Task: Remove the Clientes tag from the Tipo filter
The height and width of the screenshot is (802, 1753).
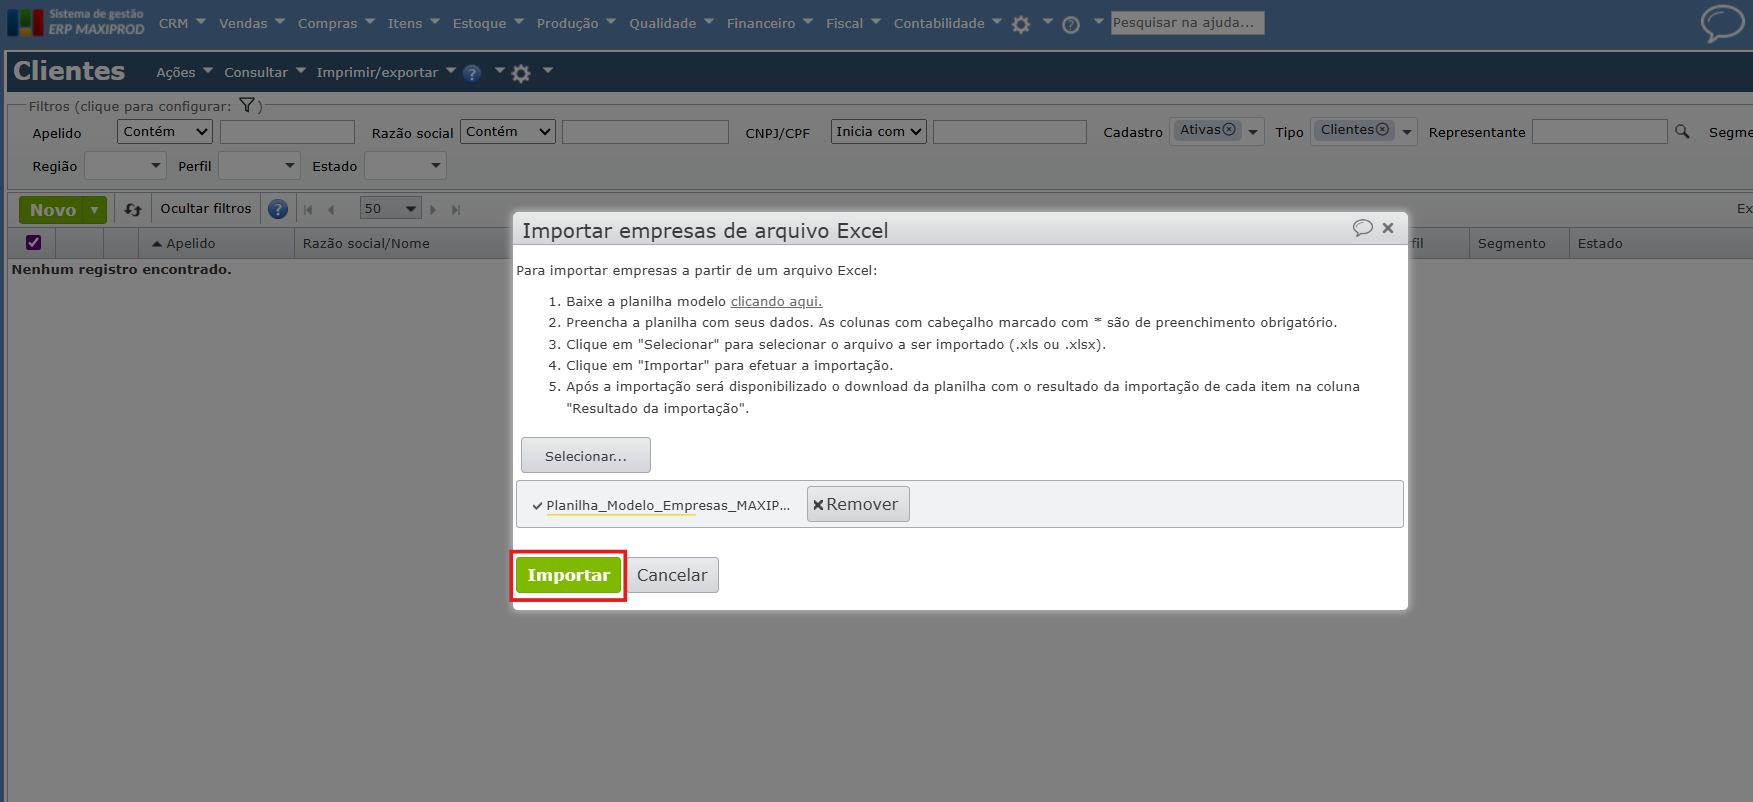Action: coord(1382,130)
